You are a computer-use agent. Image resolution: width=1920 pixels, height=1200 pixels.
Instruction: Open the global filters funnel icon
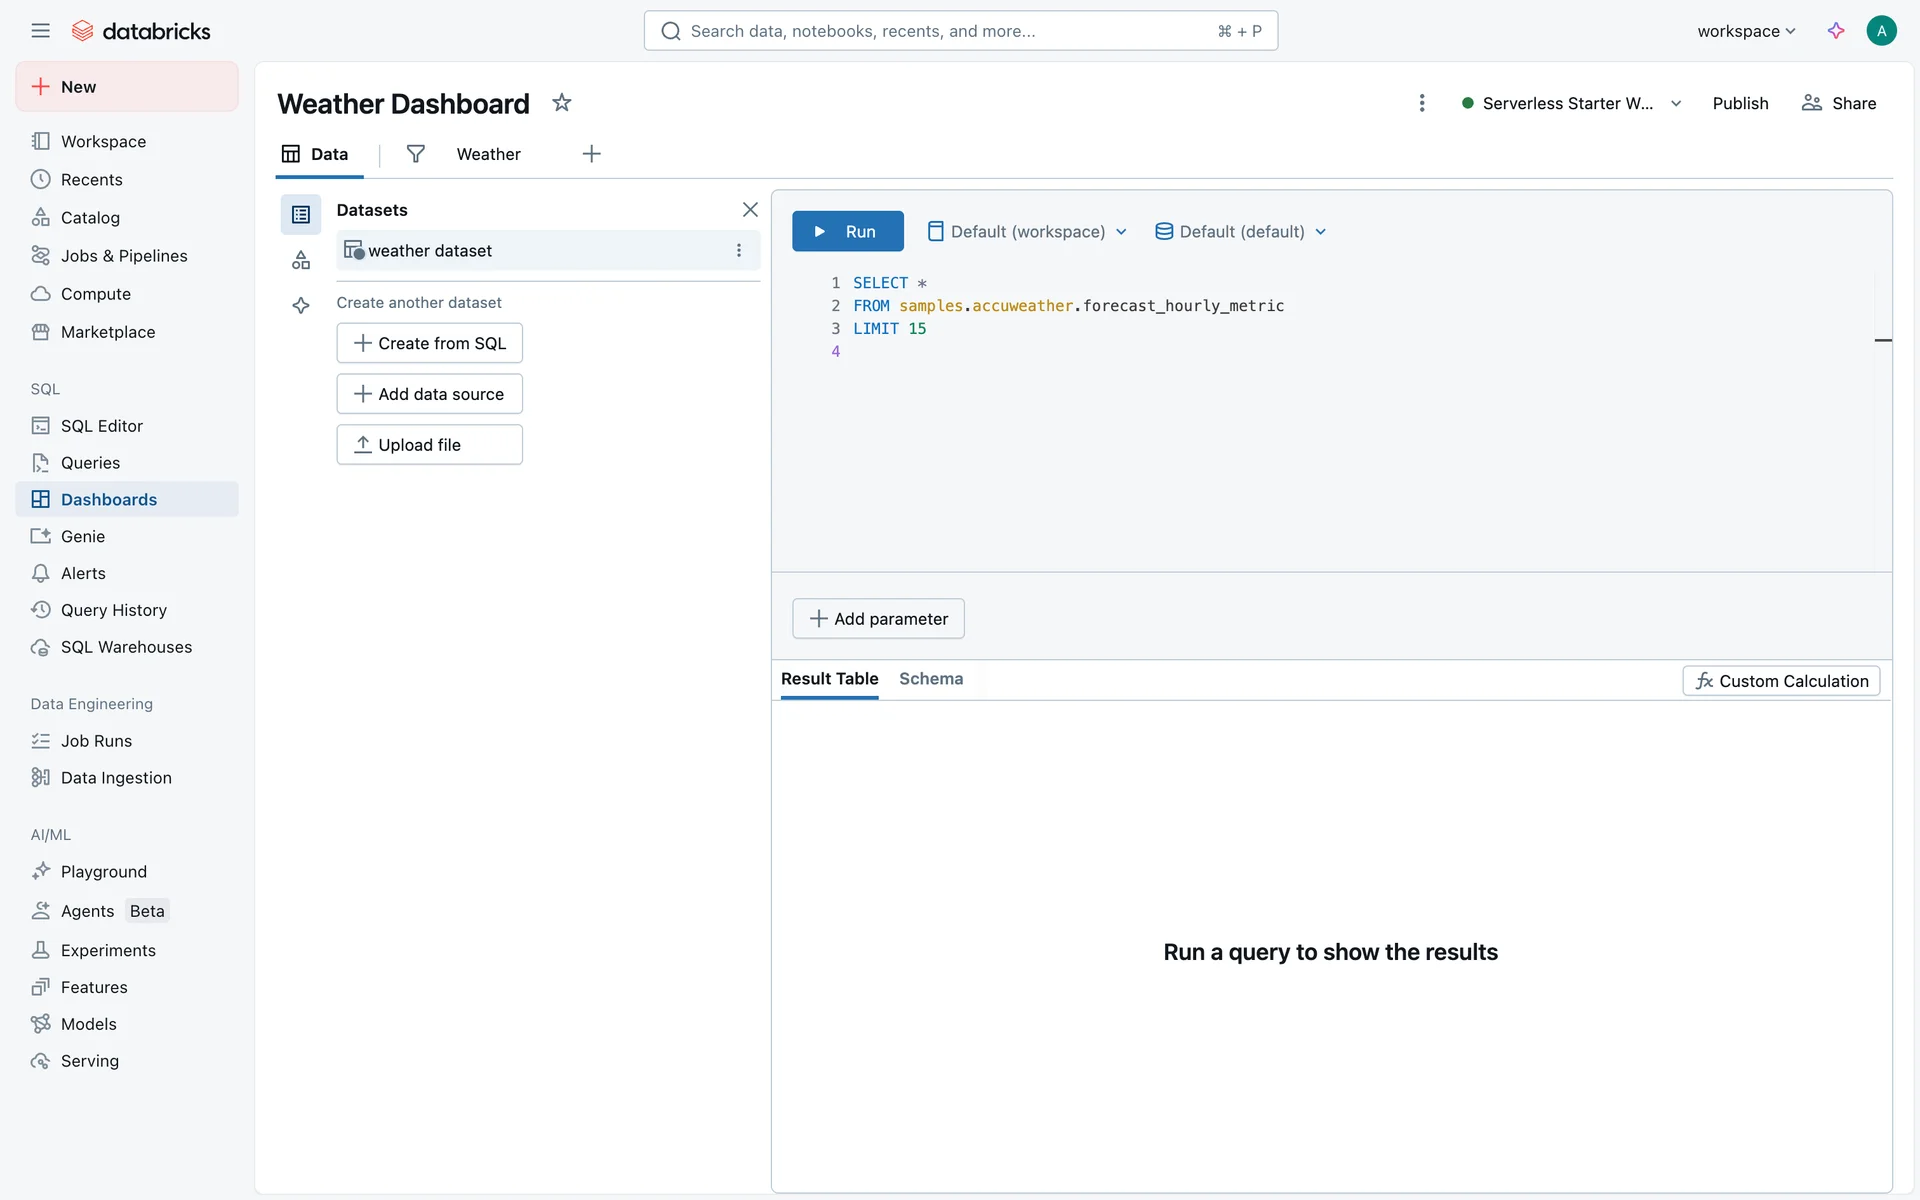pos(416,154)
